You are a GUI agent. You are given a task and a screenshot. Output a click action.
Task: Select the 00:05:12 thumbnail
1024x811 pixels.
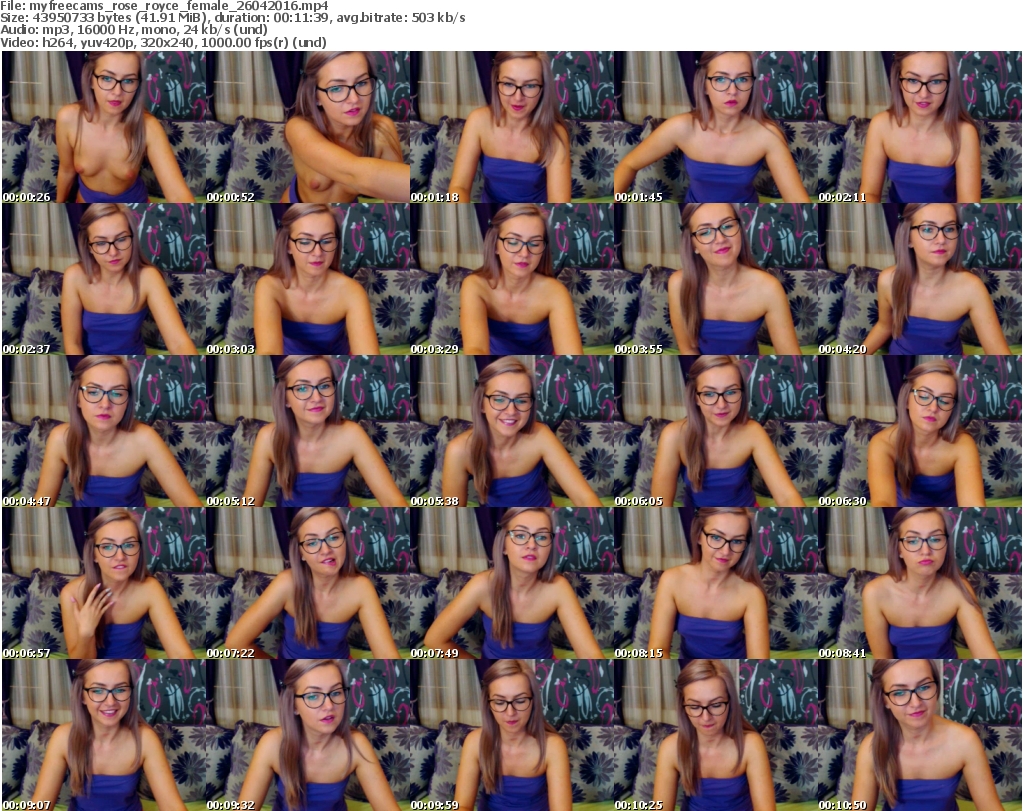(308, 432)
